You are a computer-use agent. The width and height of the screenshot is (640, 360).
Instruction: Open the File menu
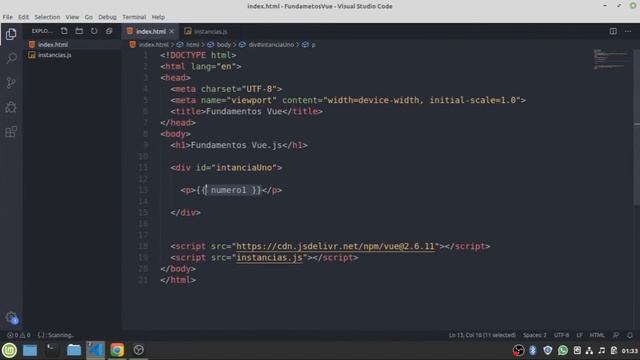(x=7, y=17)
